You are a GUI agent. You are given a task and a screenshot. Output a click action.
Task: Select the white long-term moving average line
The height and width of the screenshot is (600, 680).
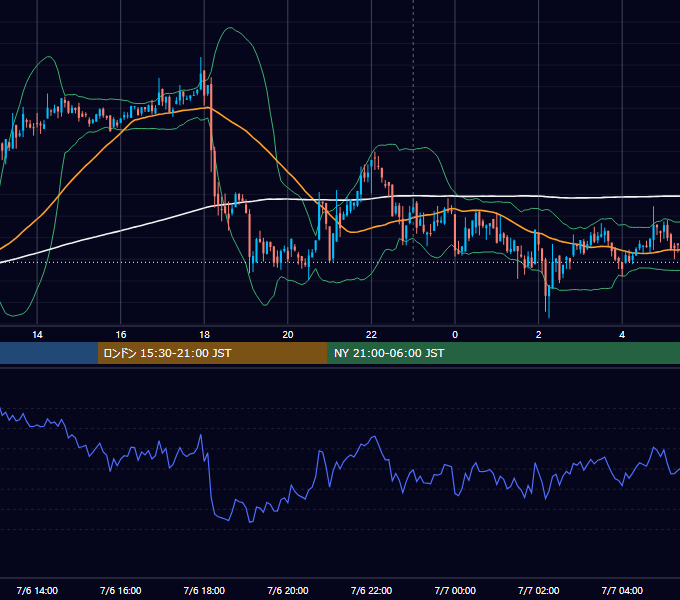(x=130, y=229)
